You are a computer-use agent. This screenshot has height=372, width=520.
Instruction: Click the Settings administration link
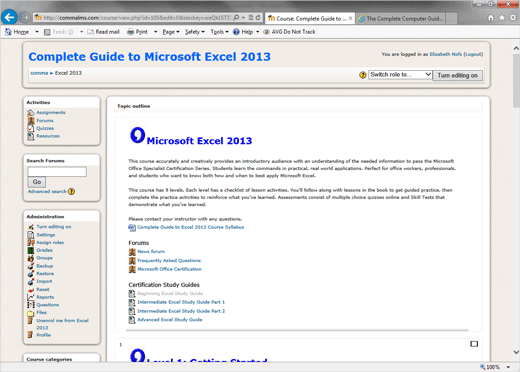pos(46,235)
